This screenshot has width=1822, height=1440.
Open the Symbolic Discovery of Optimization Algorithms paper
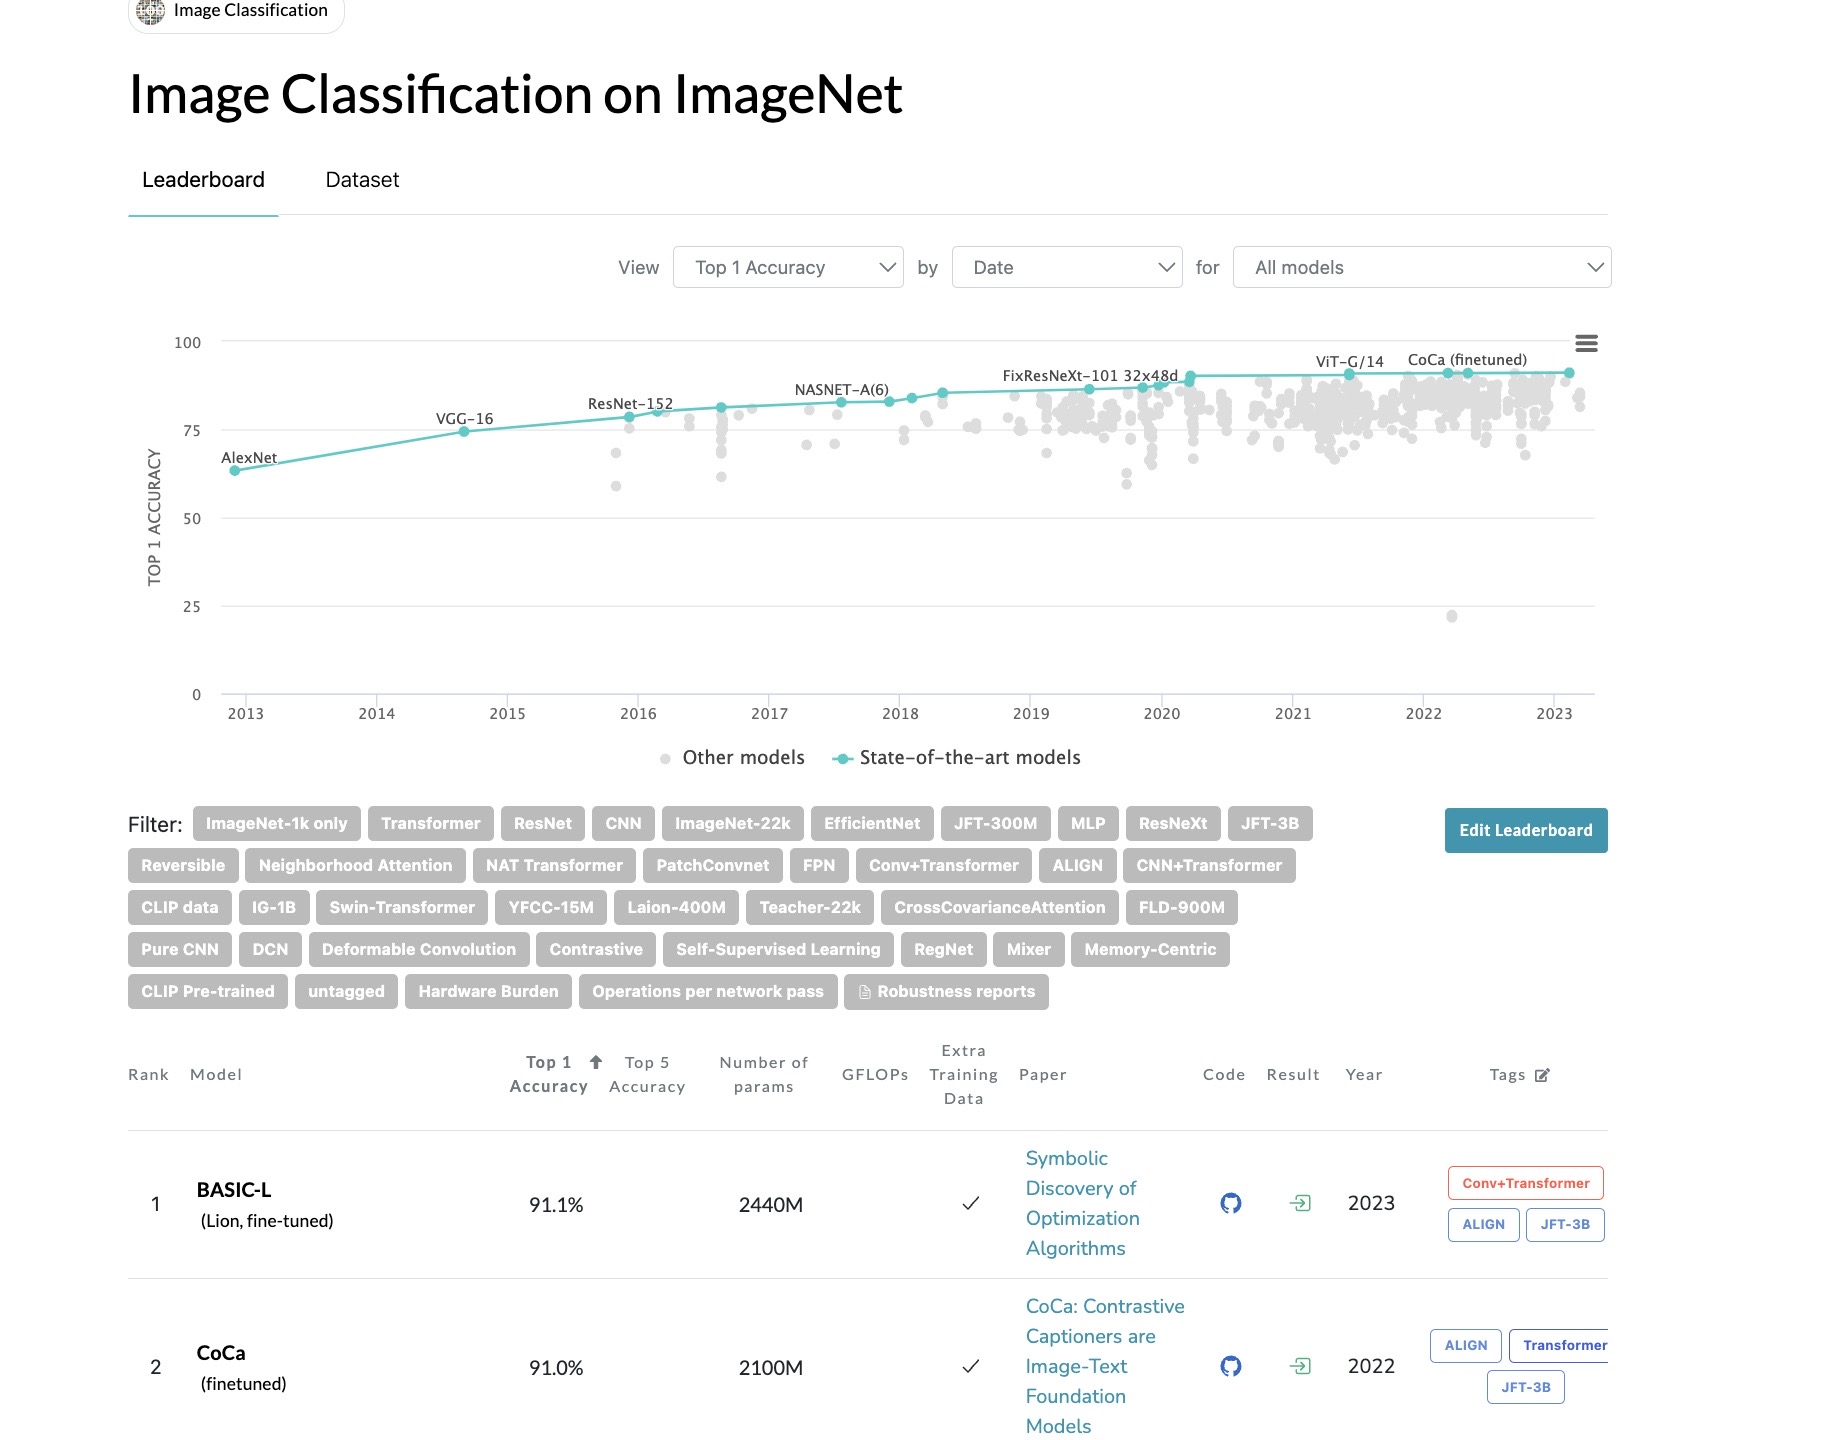1082,1203
